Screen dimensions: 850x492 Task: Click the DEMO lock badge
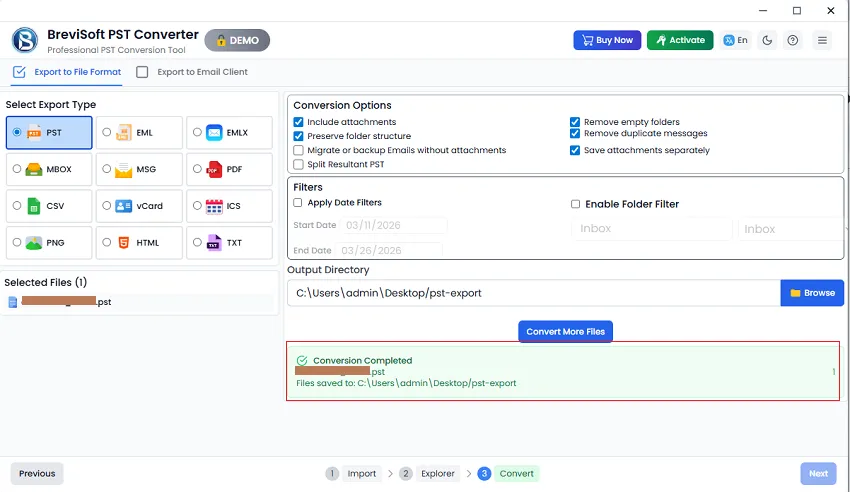pos(237,40)
